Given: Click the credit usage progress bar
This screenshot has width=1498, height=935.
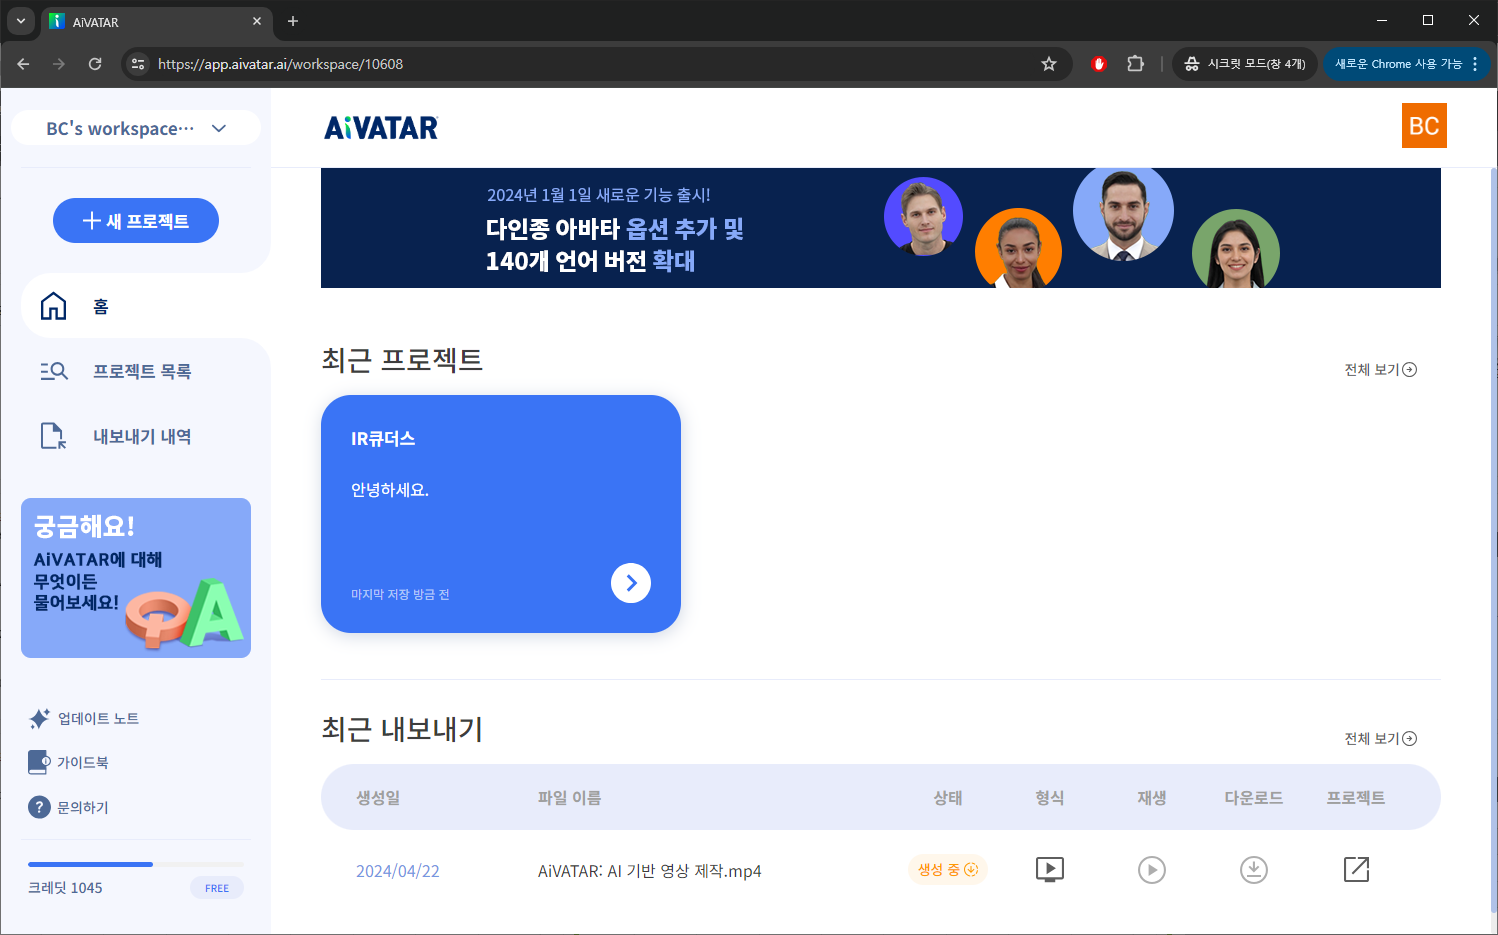Looking at the screenshot, I should coord(136,864).
